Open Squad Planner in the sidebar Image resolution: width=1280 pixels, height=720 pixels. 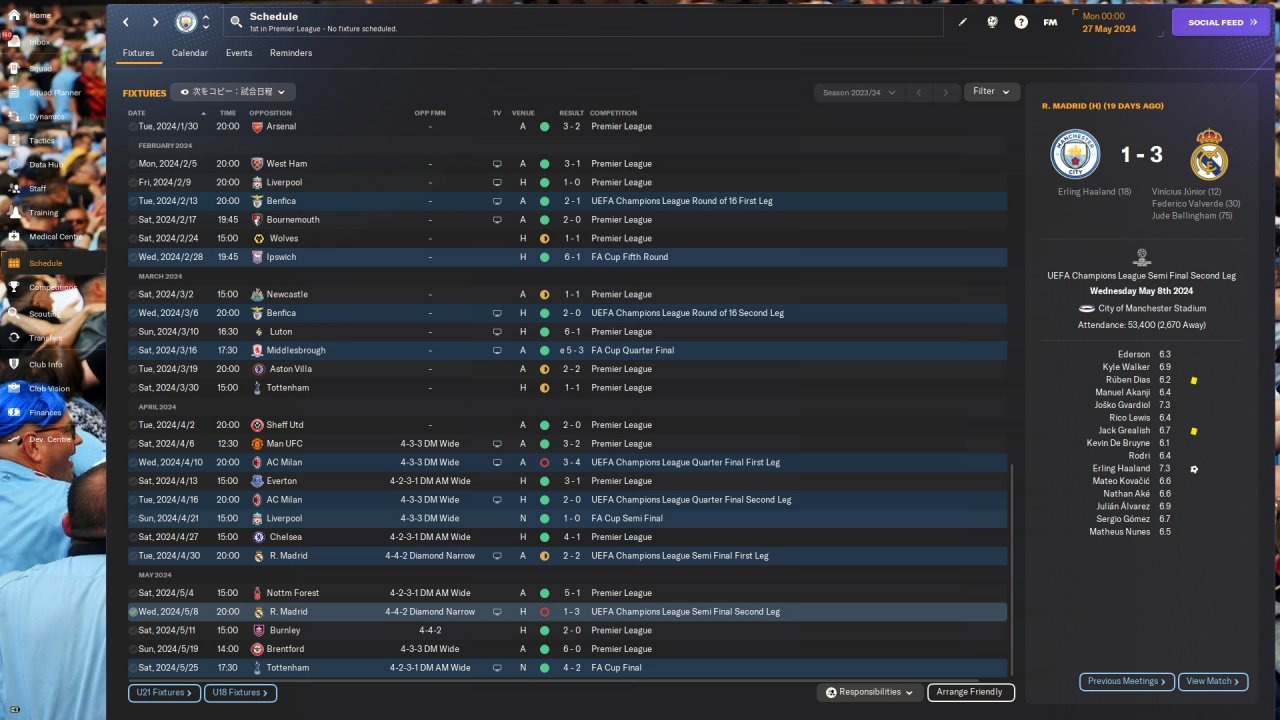coord(54,93)
